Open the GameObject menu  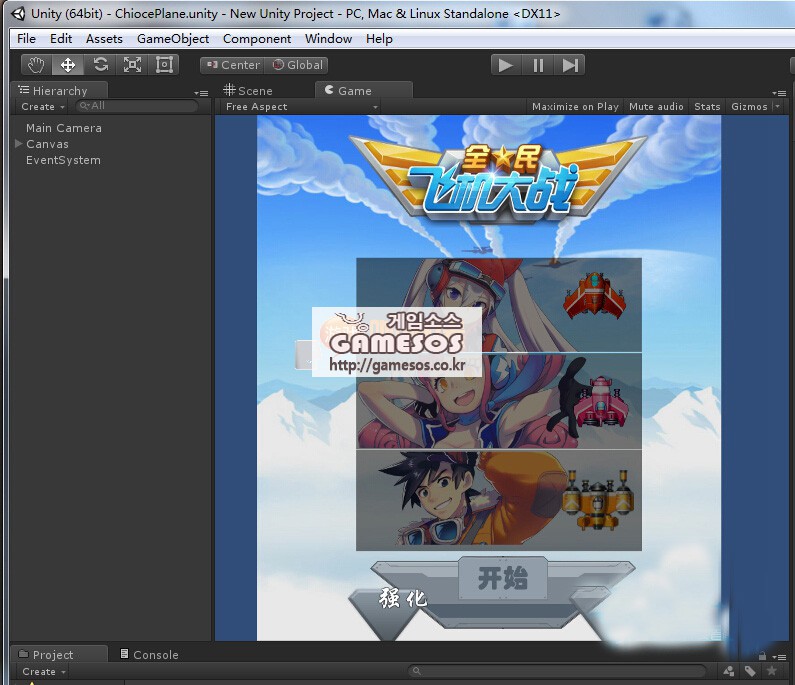point(173,39)
